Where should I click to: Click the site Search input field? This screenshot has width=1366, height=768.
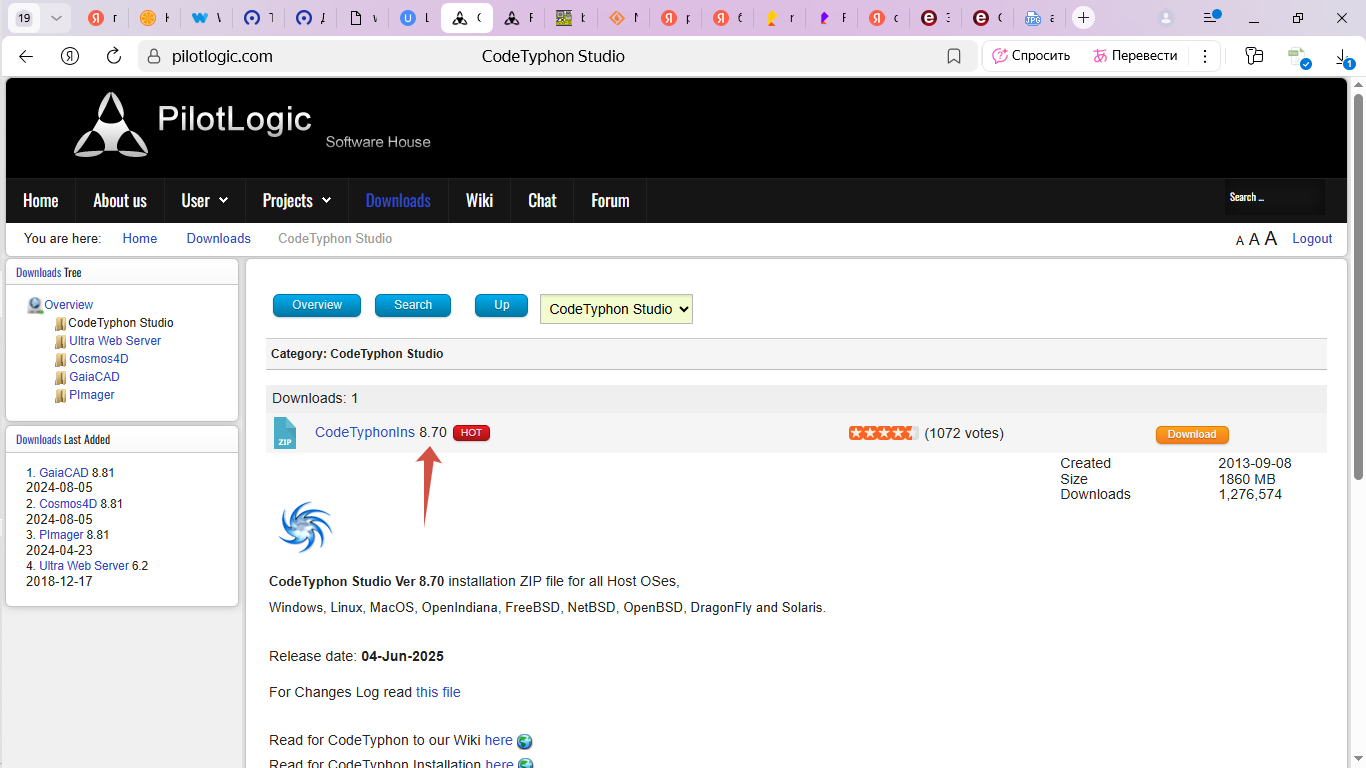coord(1274,197)
